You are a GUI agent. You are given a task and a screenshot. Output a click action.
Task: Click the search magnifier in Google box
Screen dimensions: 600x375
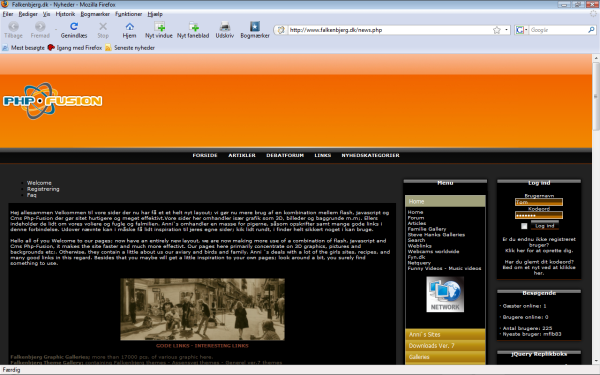(591, 30)
